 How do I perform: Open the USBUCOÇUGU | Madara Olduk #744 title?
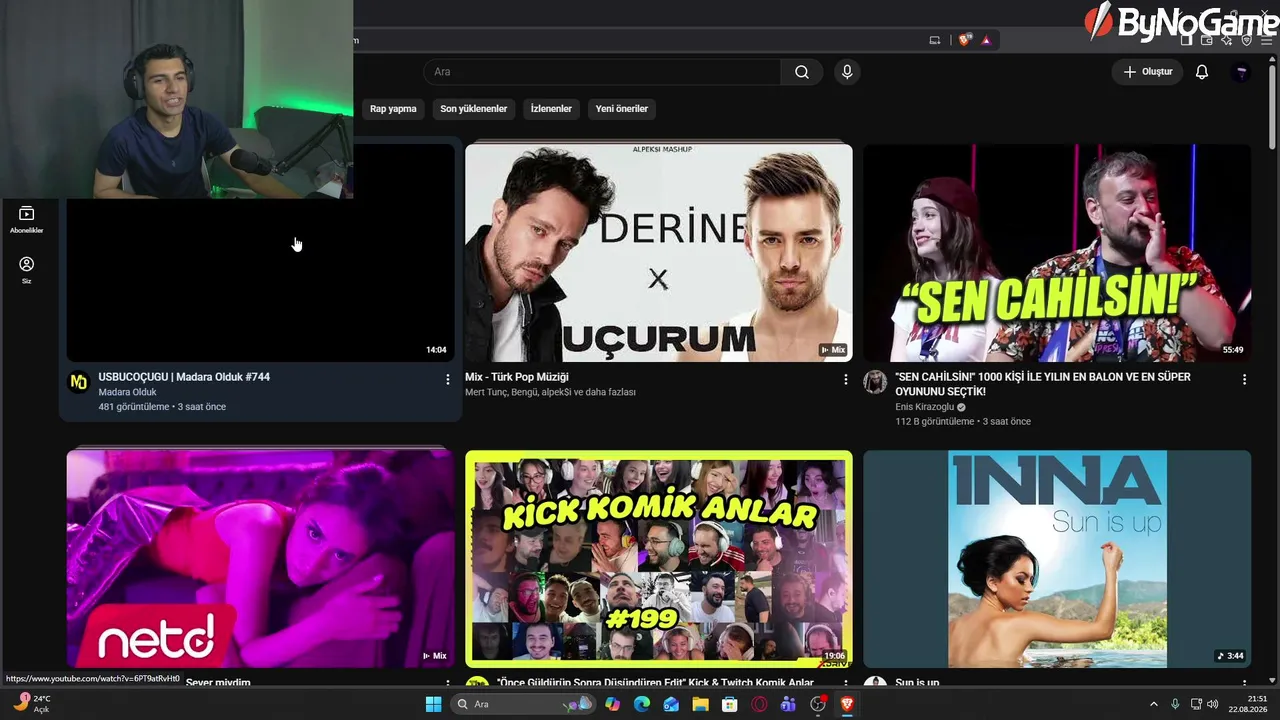[184, 377]
